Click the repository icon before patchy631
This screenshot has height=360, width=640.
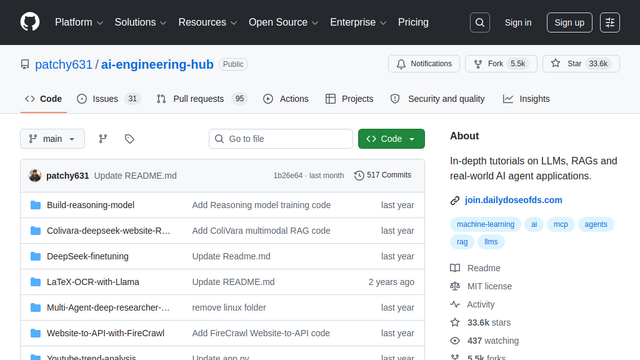tap(25, 64)
